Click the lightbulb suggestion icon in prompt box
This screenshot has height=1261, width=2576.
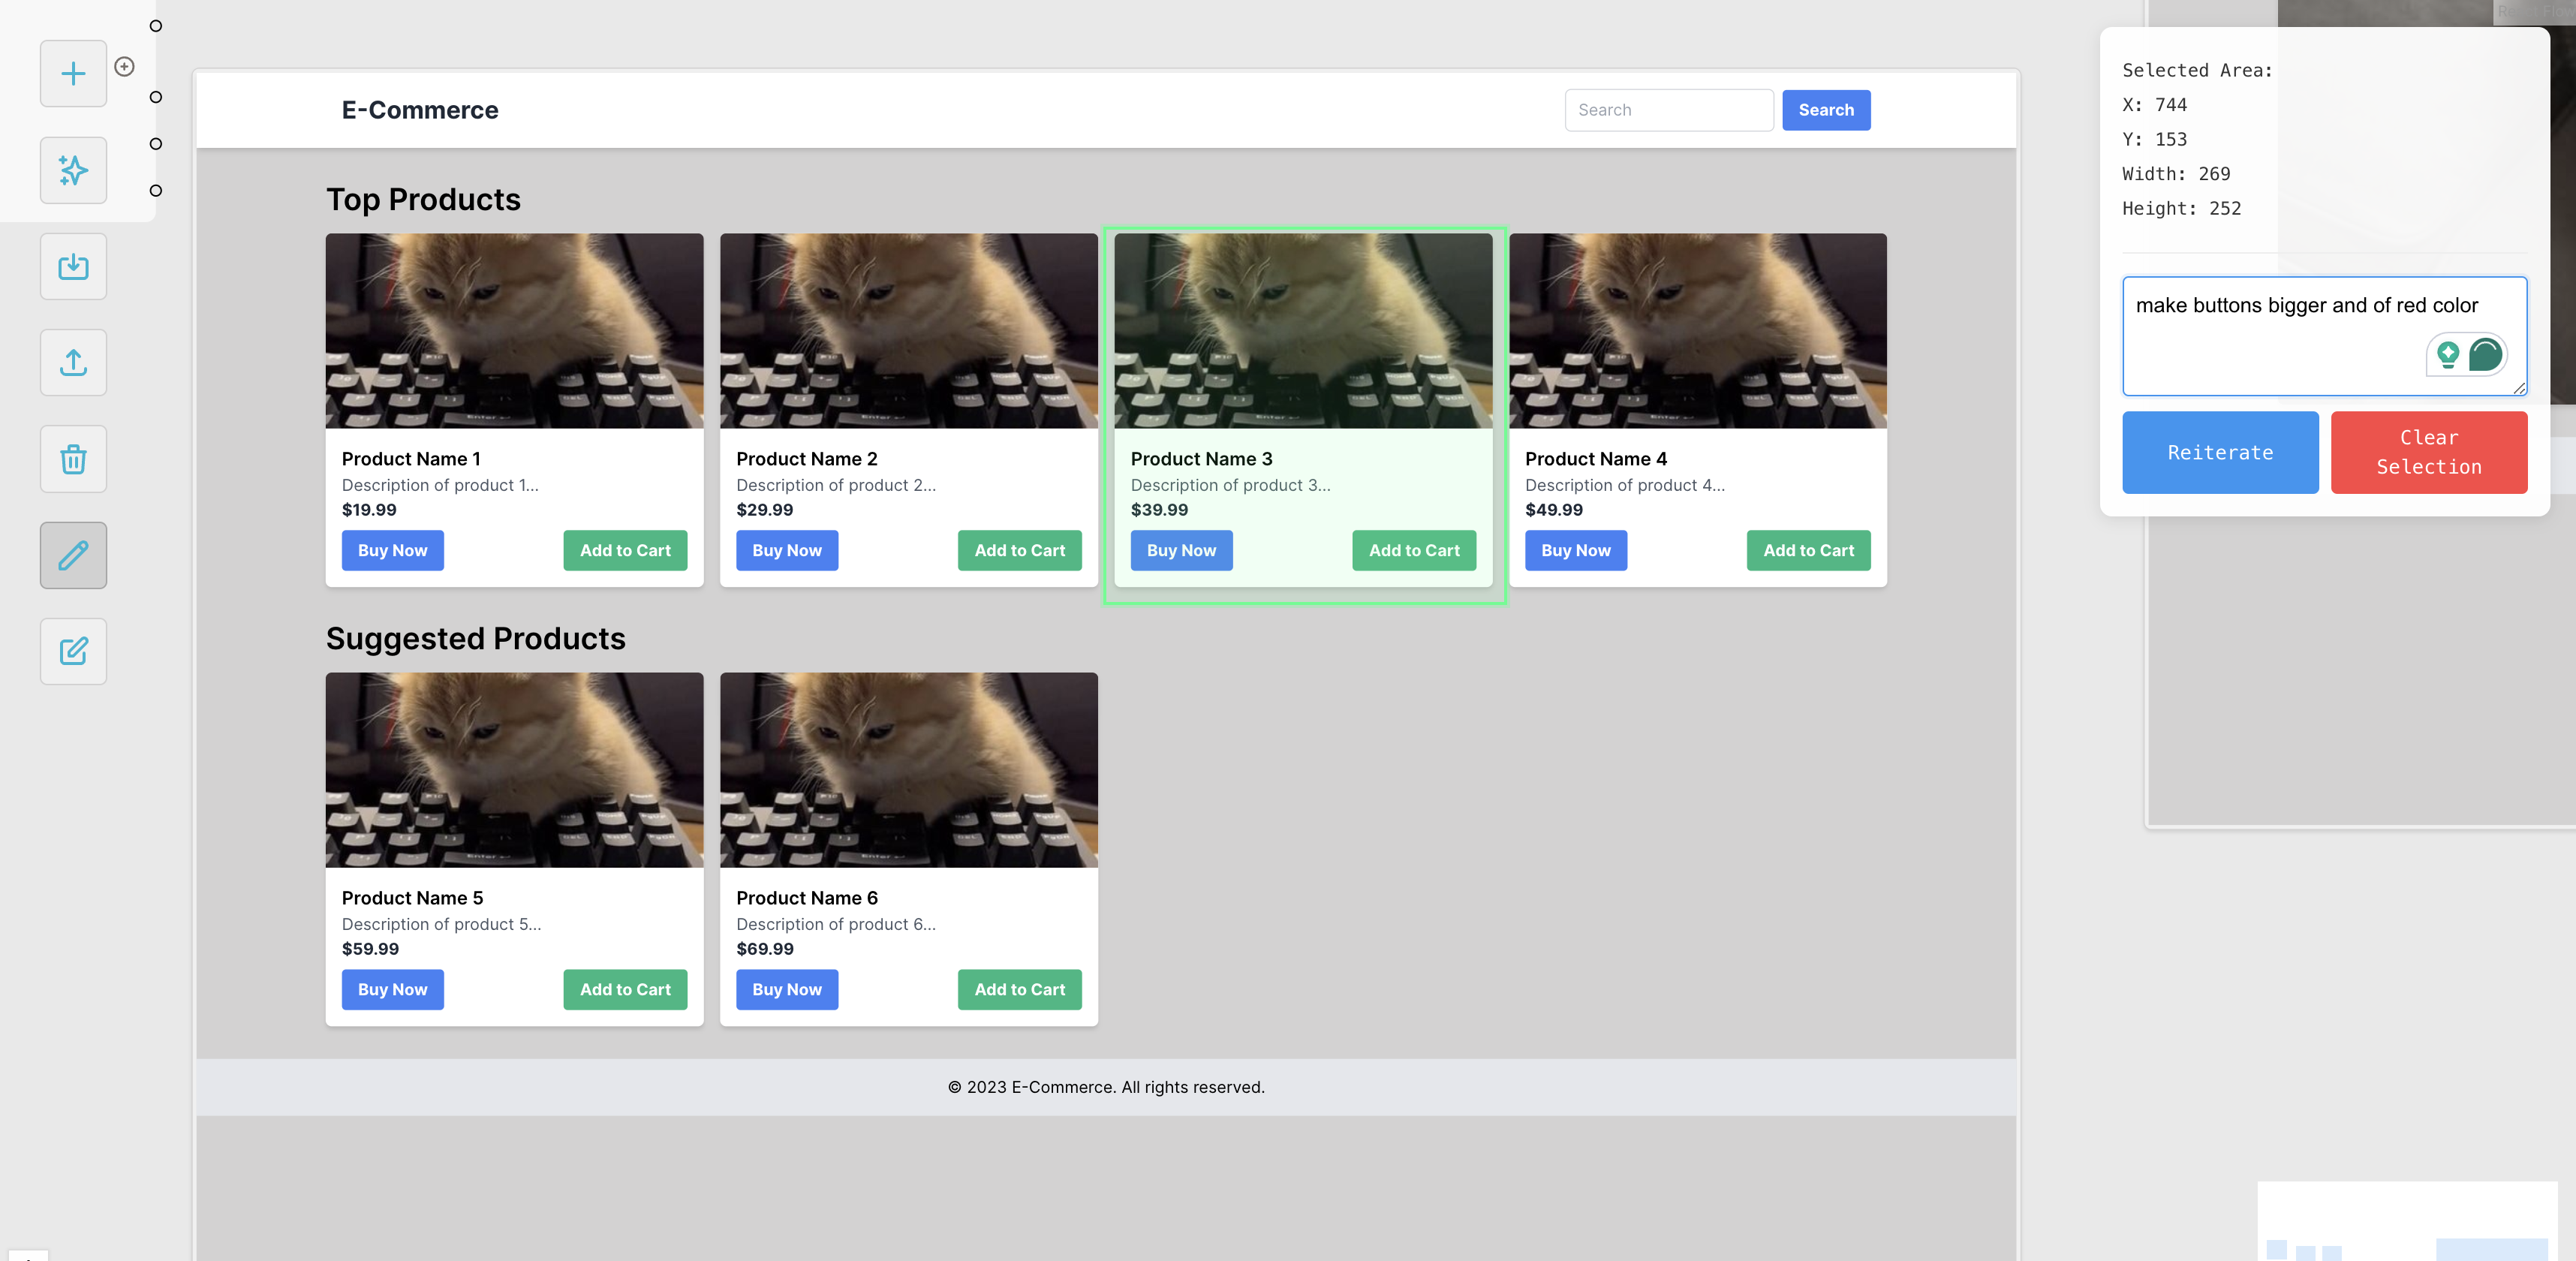pos(2448,354)
